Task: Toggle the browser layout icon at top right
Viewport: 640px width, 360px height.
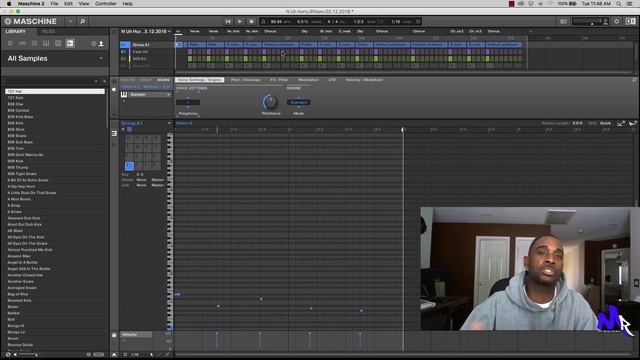Action: 630,21
